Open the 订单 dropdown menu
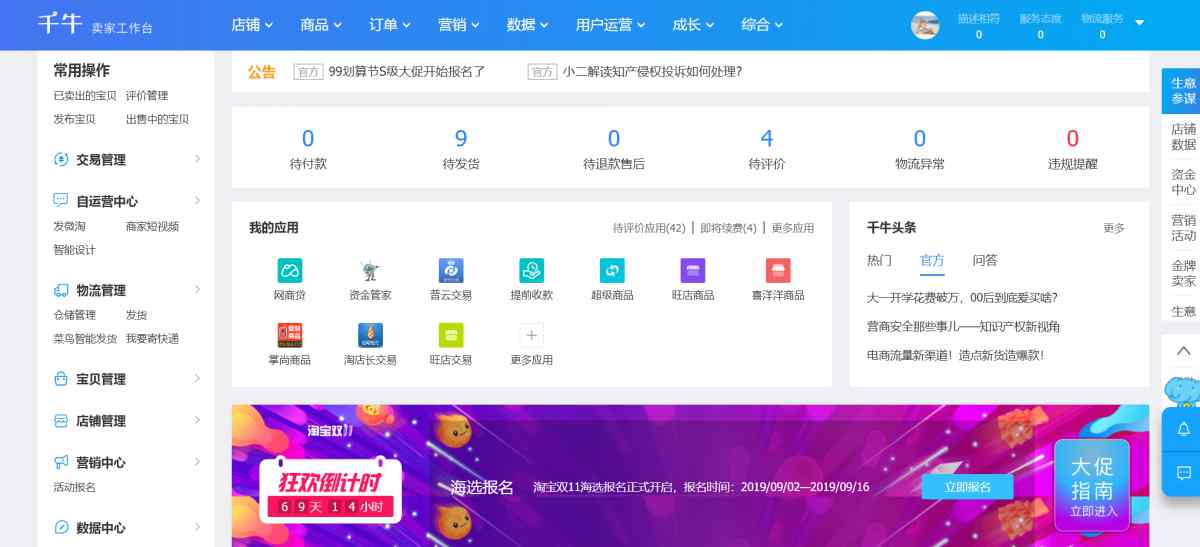 point(390,25)
